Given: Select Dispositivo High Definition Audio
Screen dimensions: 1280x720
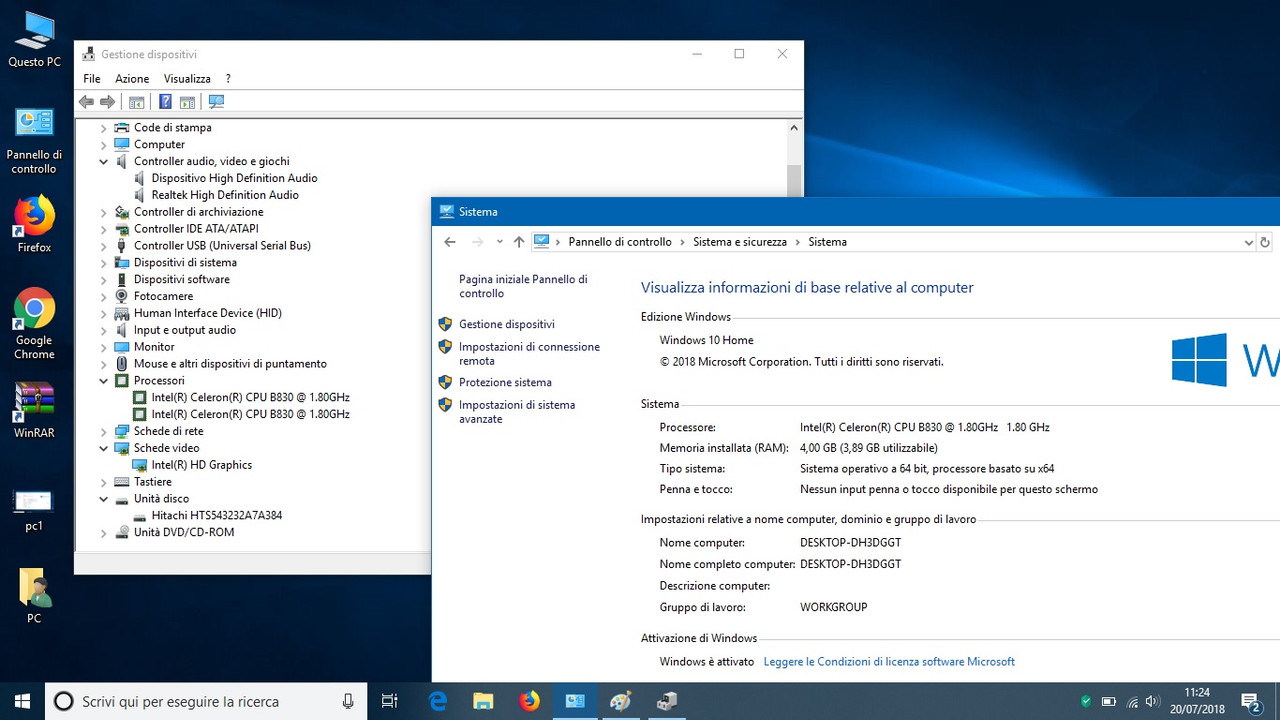Looking at the screenshot, I should [234, 178].
